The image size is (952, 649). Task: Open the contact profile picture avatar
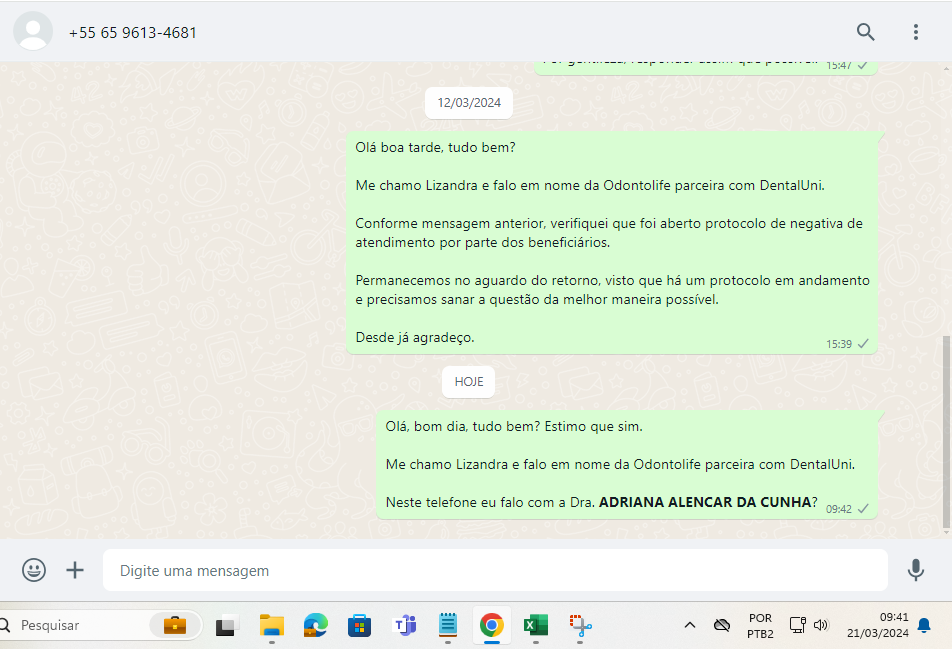coord(33,31)
